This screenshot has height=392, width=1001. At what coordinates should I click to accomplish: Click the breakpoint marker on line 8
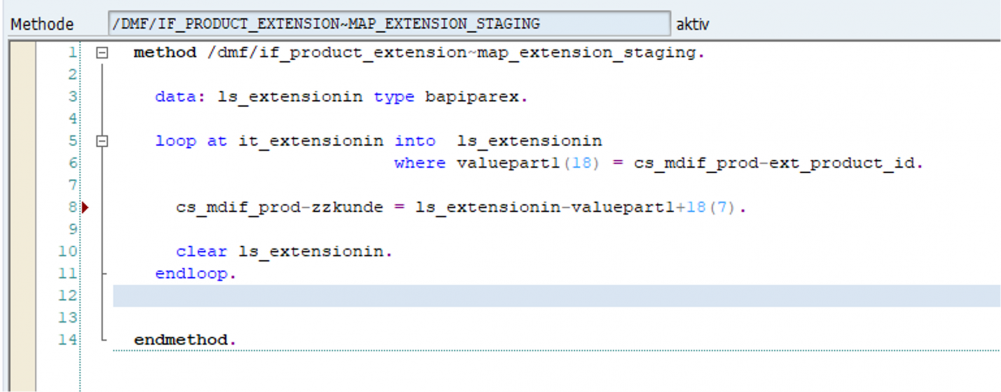pos(86,207)
